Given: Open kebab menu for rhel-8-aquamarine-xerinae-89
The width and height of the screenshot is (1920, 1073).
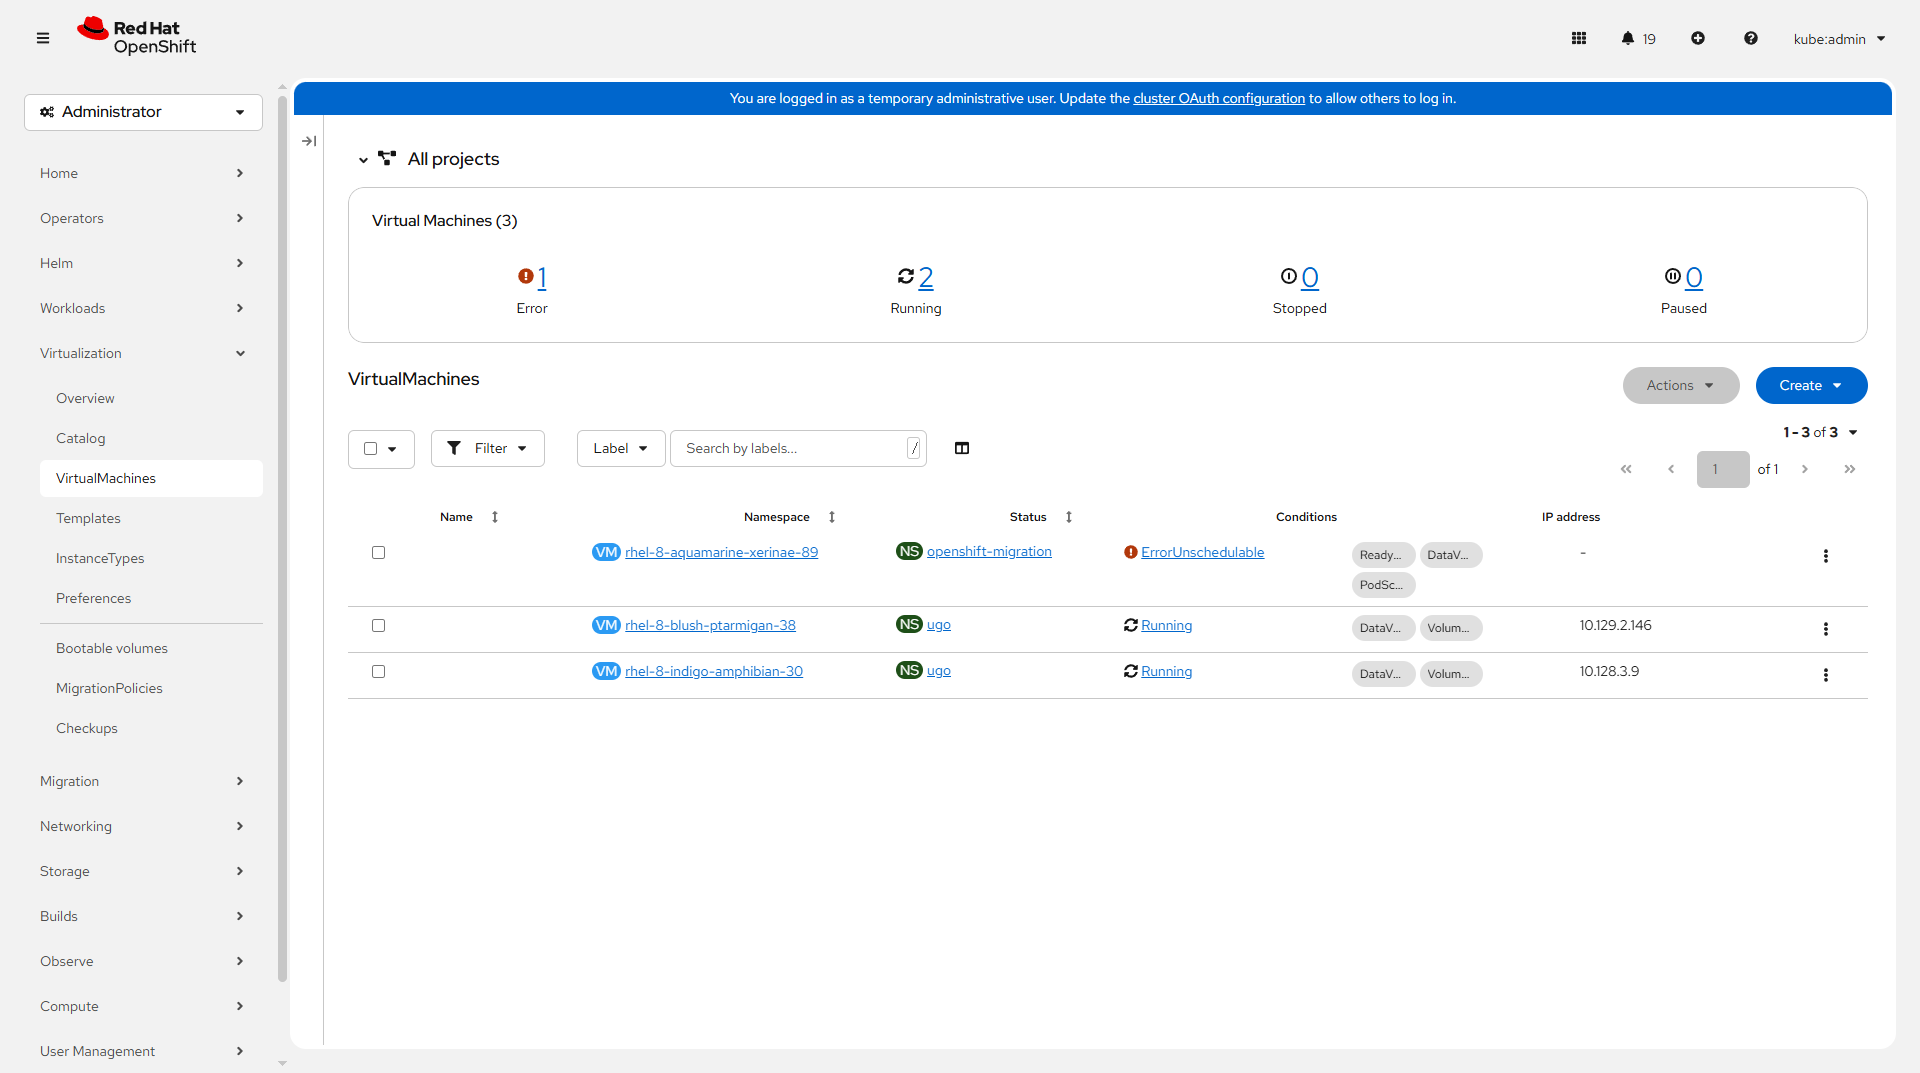Looking at the screenshot, I should 1825,556.
